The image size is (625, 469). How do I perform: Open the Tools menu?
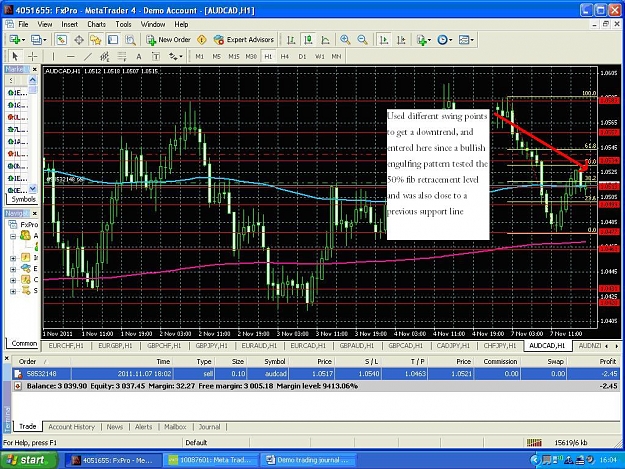pyautogui.click(x=123, y=24)
